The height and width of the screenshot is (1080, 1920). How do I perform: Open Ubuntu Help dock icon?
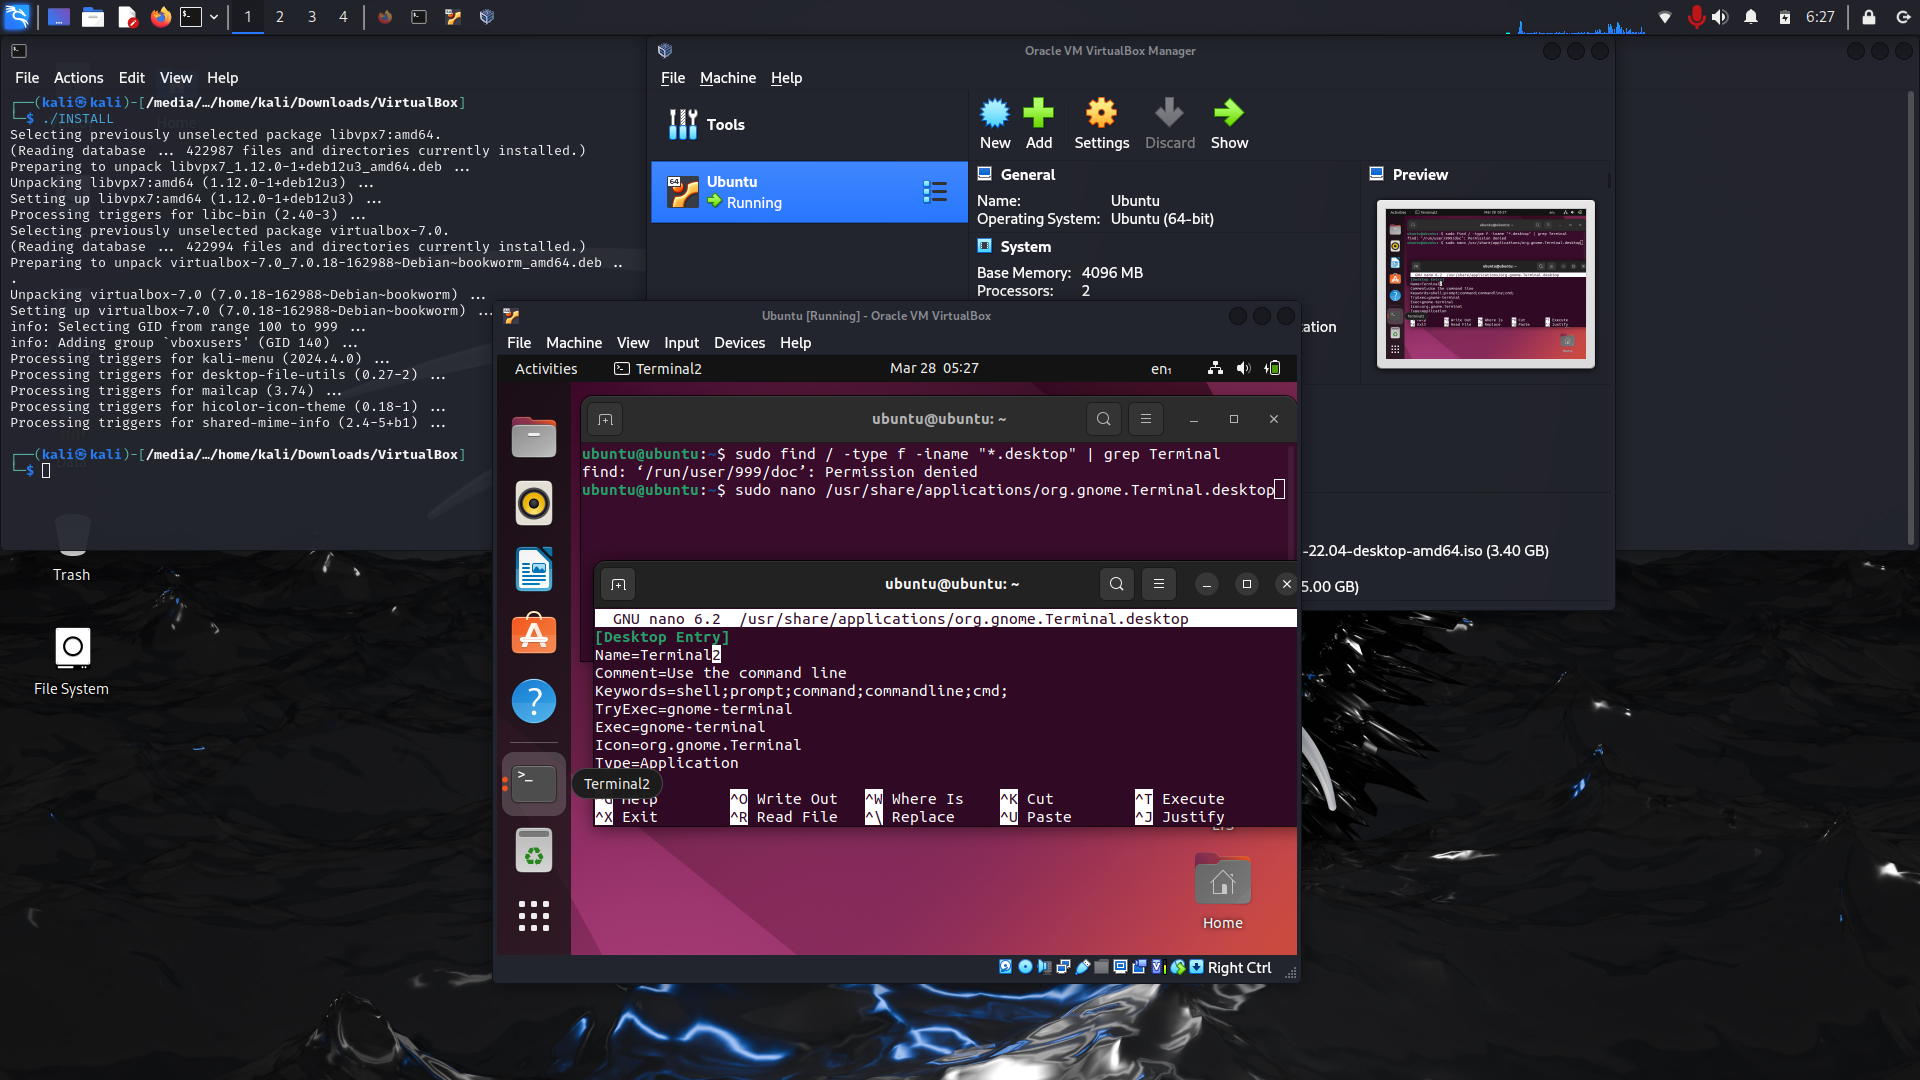534,701
